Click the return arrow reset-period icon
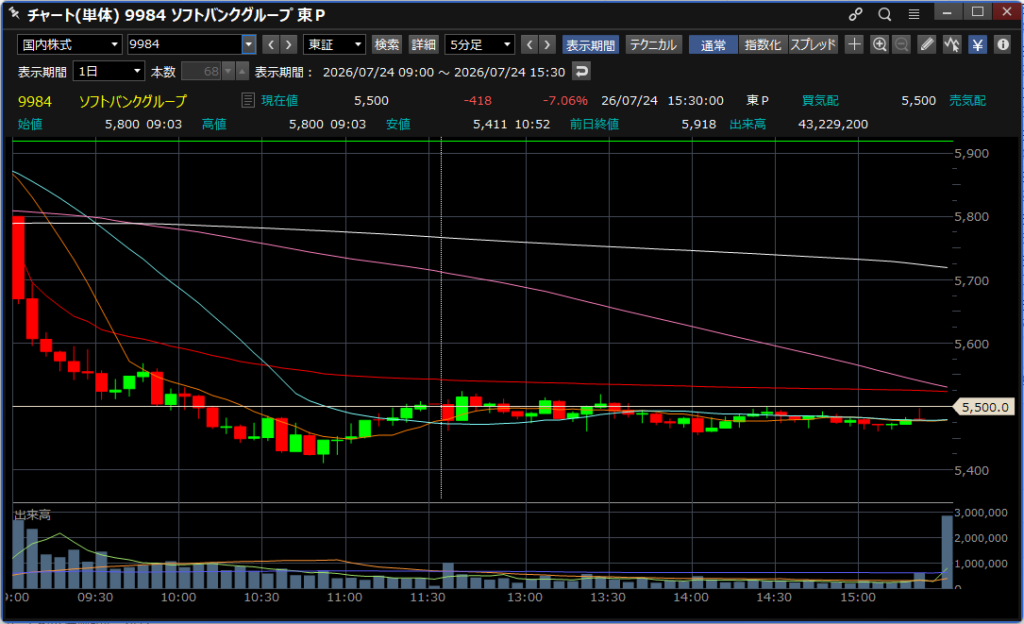 [581, 71]
